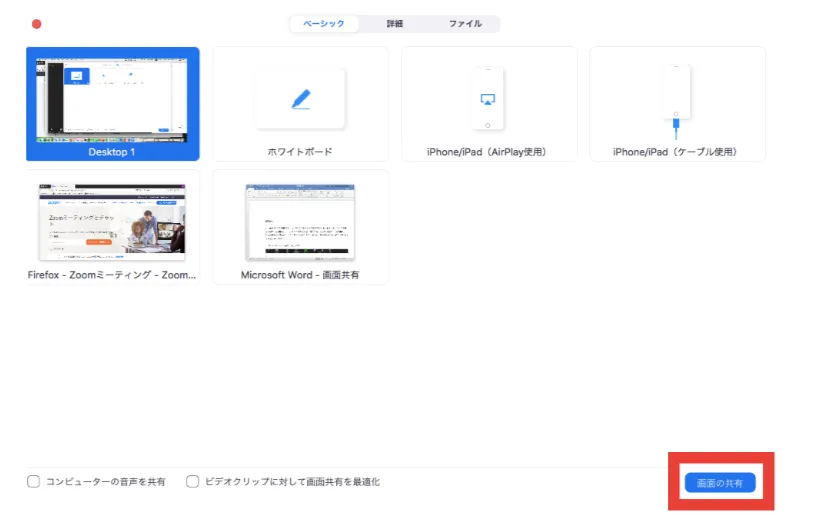The image size is (825, 531).
Task: Select iPhone/iPad (AirPlay使用) share option
Action: point(489,104)
